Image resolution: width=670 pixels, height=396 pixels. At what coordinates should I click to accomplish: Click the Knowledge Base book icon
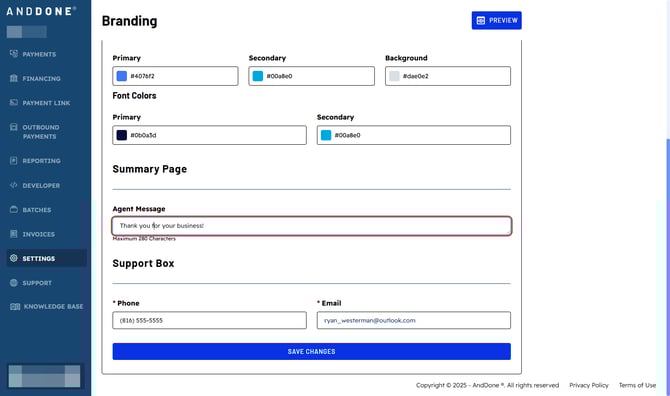pos(15,306)
